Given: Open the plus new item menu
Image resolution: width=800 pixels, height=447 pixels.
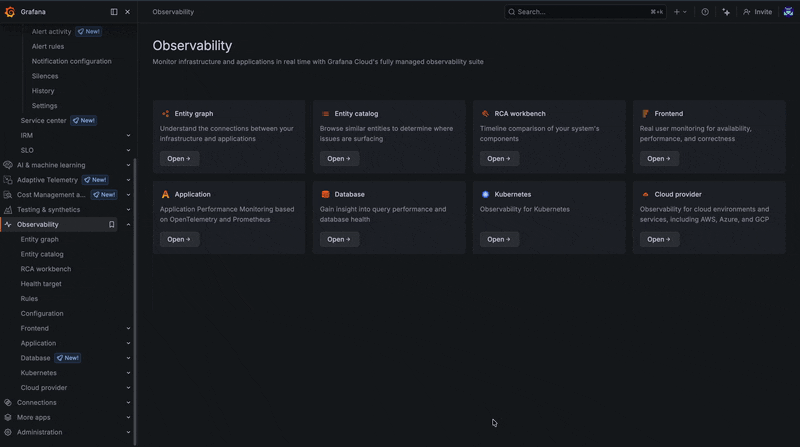Looking at the screenshot, I should [680, 12].
